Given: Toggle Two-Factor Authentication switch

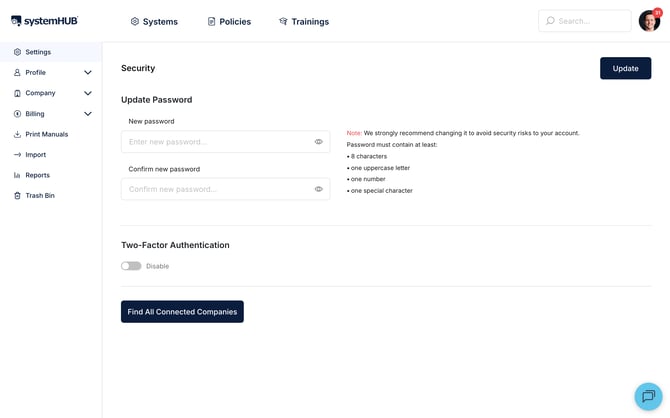Looking at the screenshot, I should point(131,266).
